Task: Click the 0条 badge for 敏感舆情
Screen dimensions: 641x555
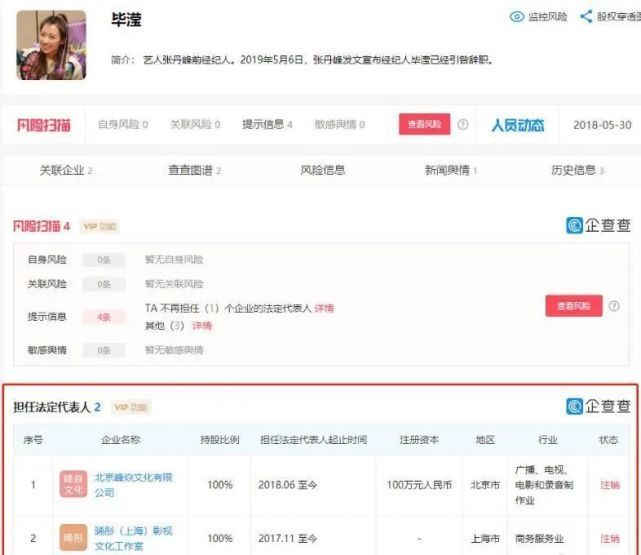Action: pos(104,350)
